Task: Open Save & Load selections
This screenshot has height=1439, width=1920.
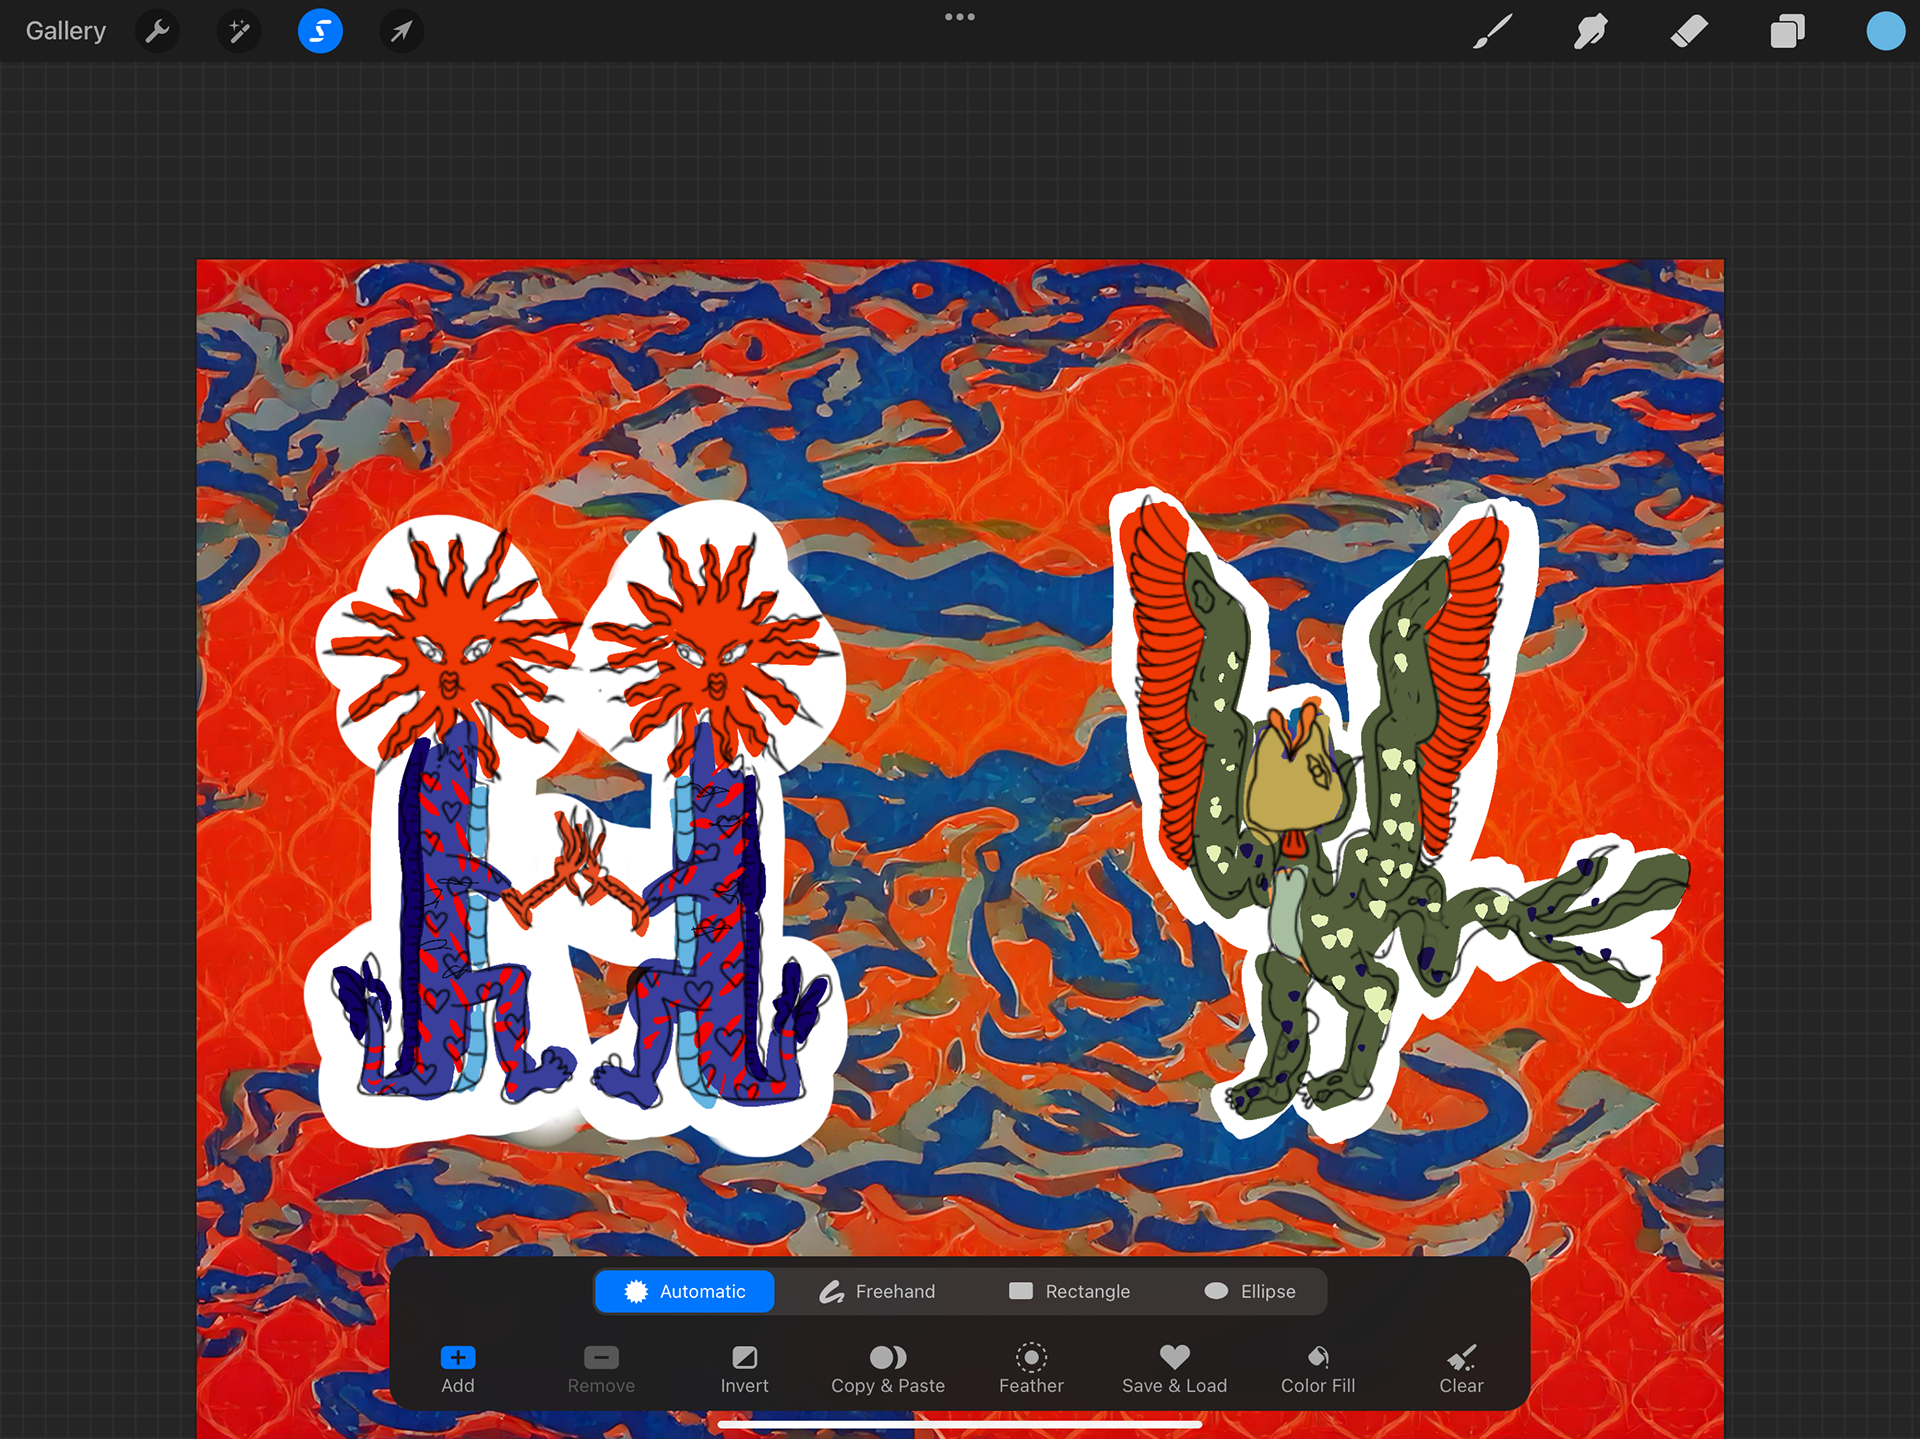Action: coord(1174,1368)
